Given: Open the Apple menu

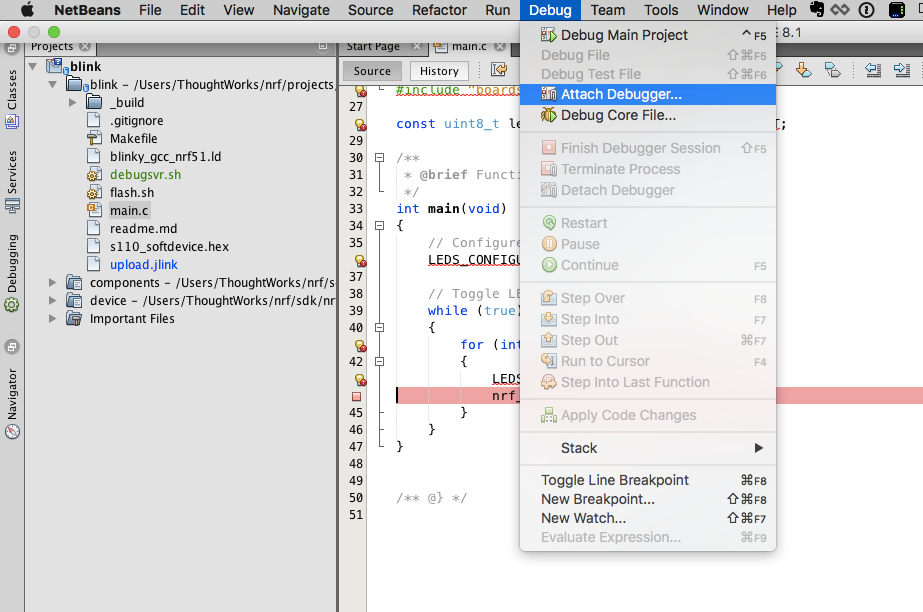Looking at the screenshot, I should click(x=27, y=10).
